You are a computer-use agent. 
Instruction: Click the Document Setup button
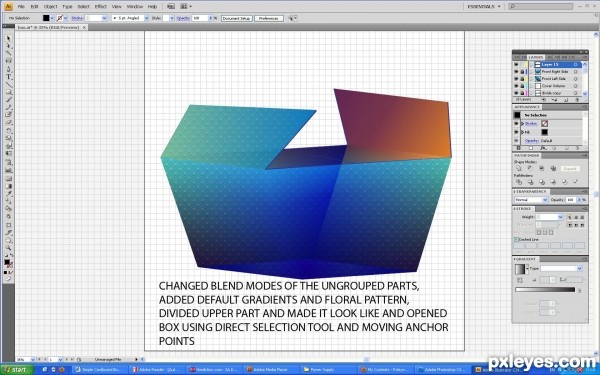(x=237, y=18)
